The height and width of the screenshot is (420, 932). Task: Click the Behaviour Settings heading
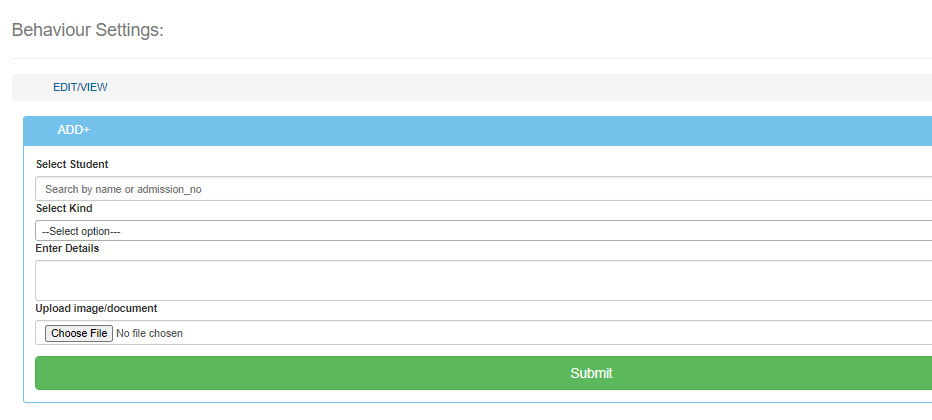pos(87,30)
